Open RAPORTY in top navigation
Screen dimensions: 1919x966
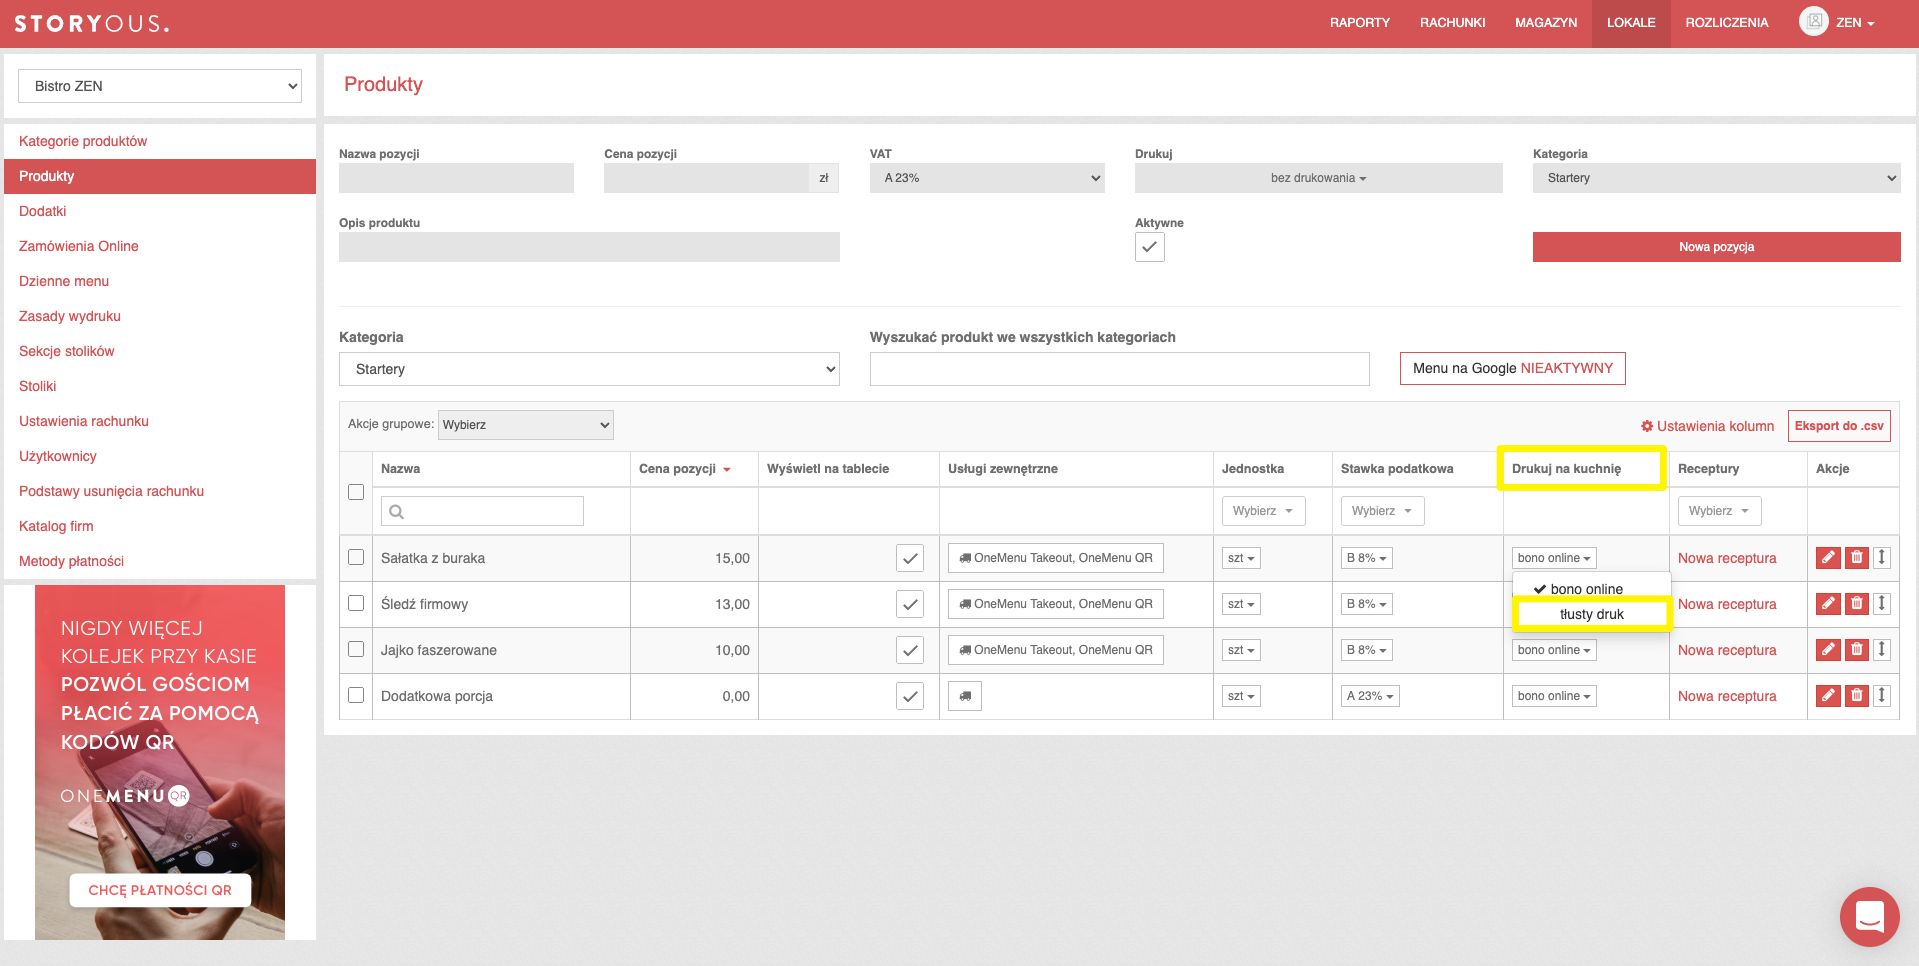1360,23
